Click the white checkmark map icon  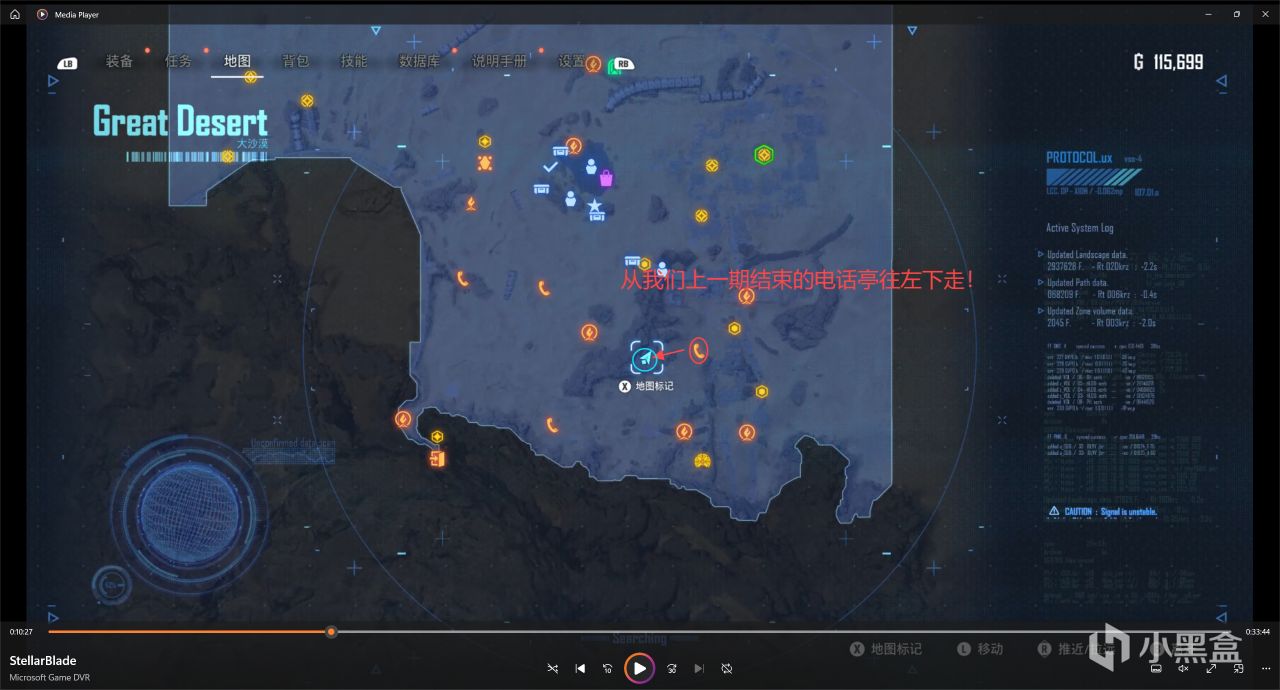coord(549,166)
